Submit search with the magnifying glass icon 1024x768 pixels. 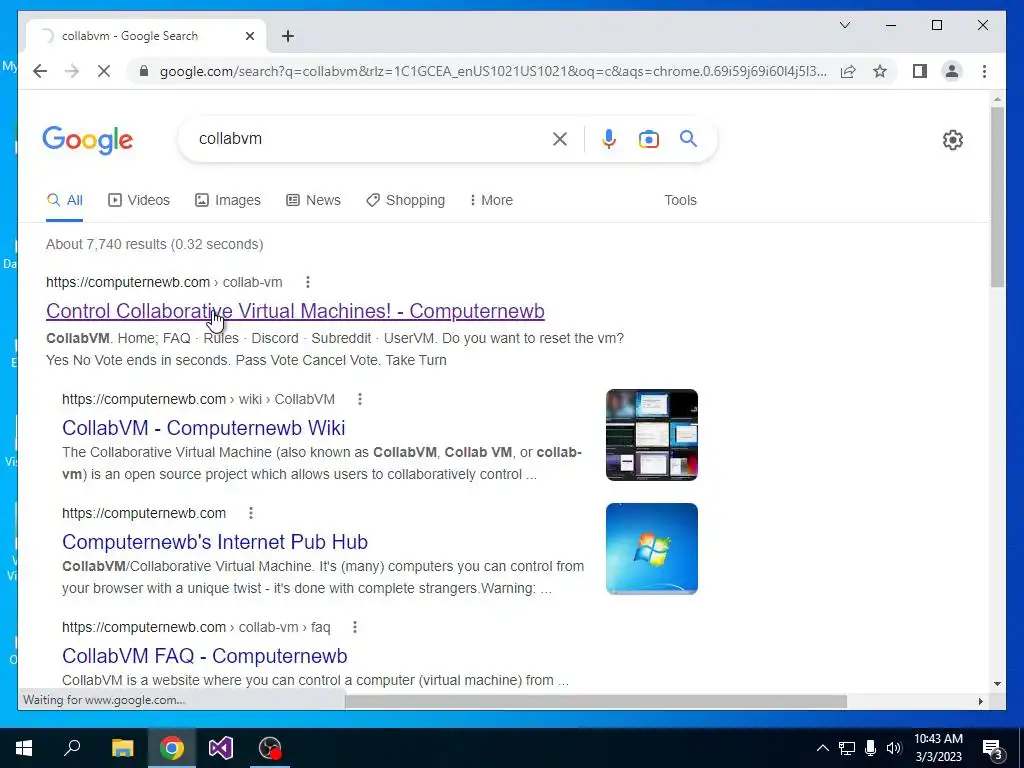coord(688,138)
